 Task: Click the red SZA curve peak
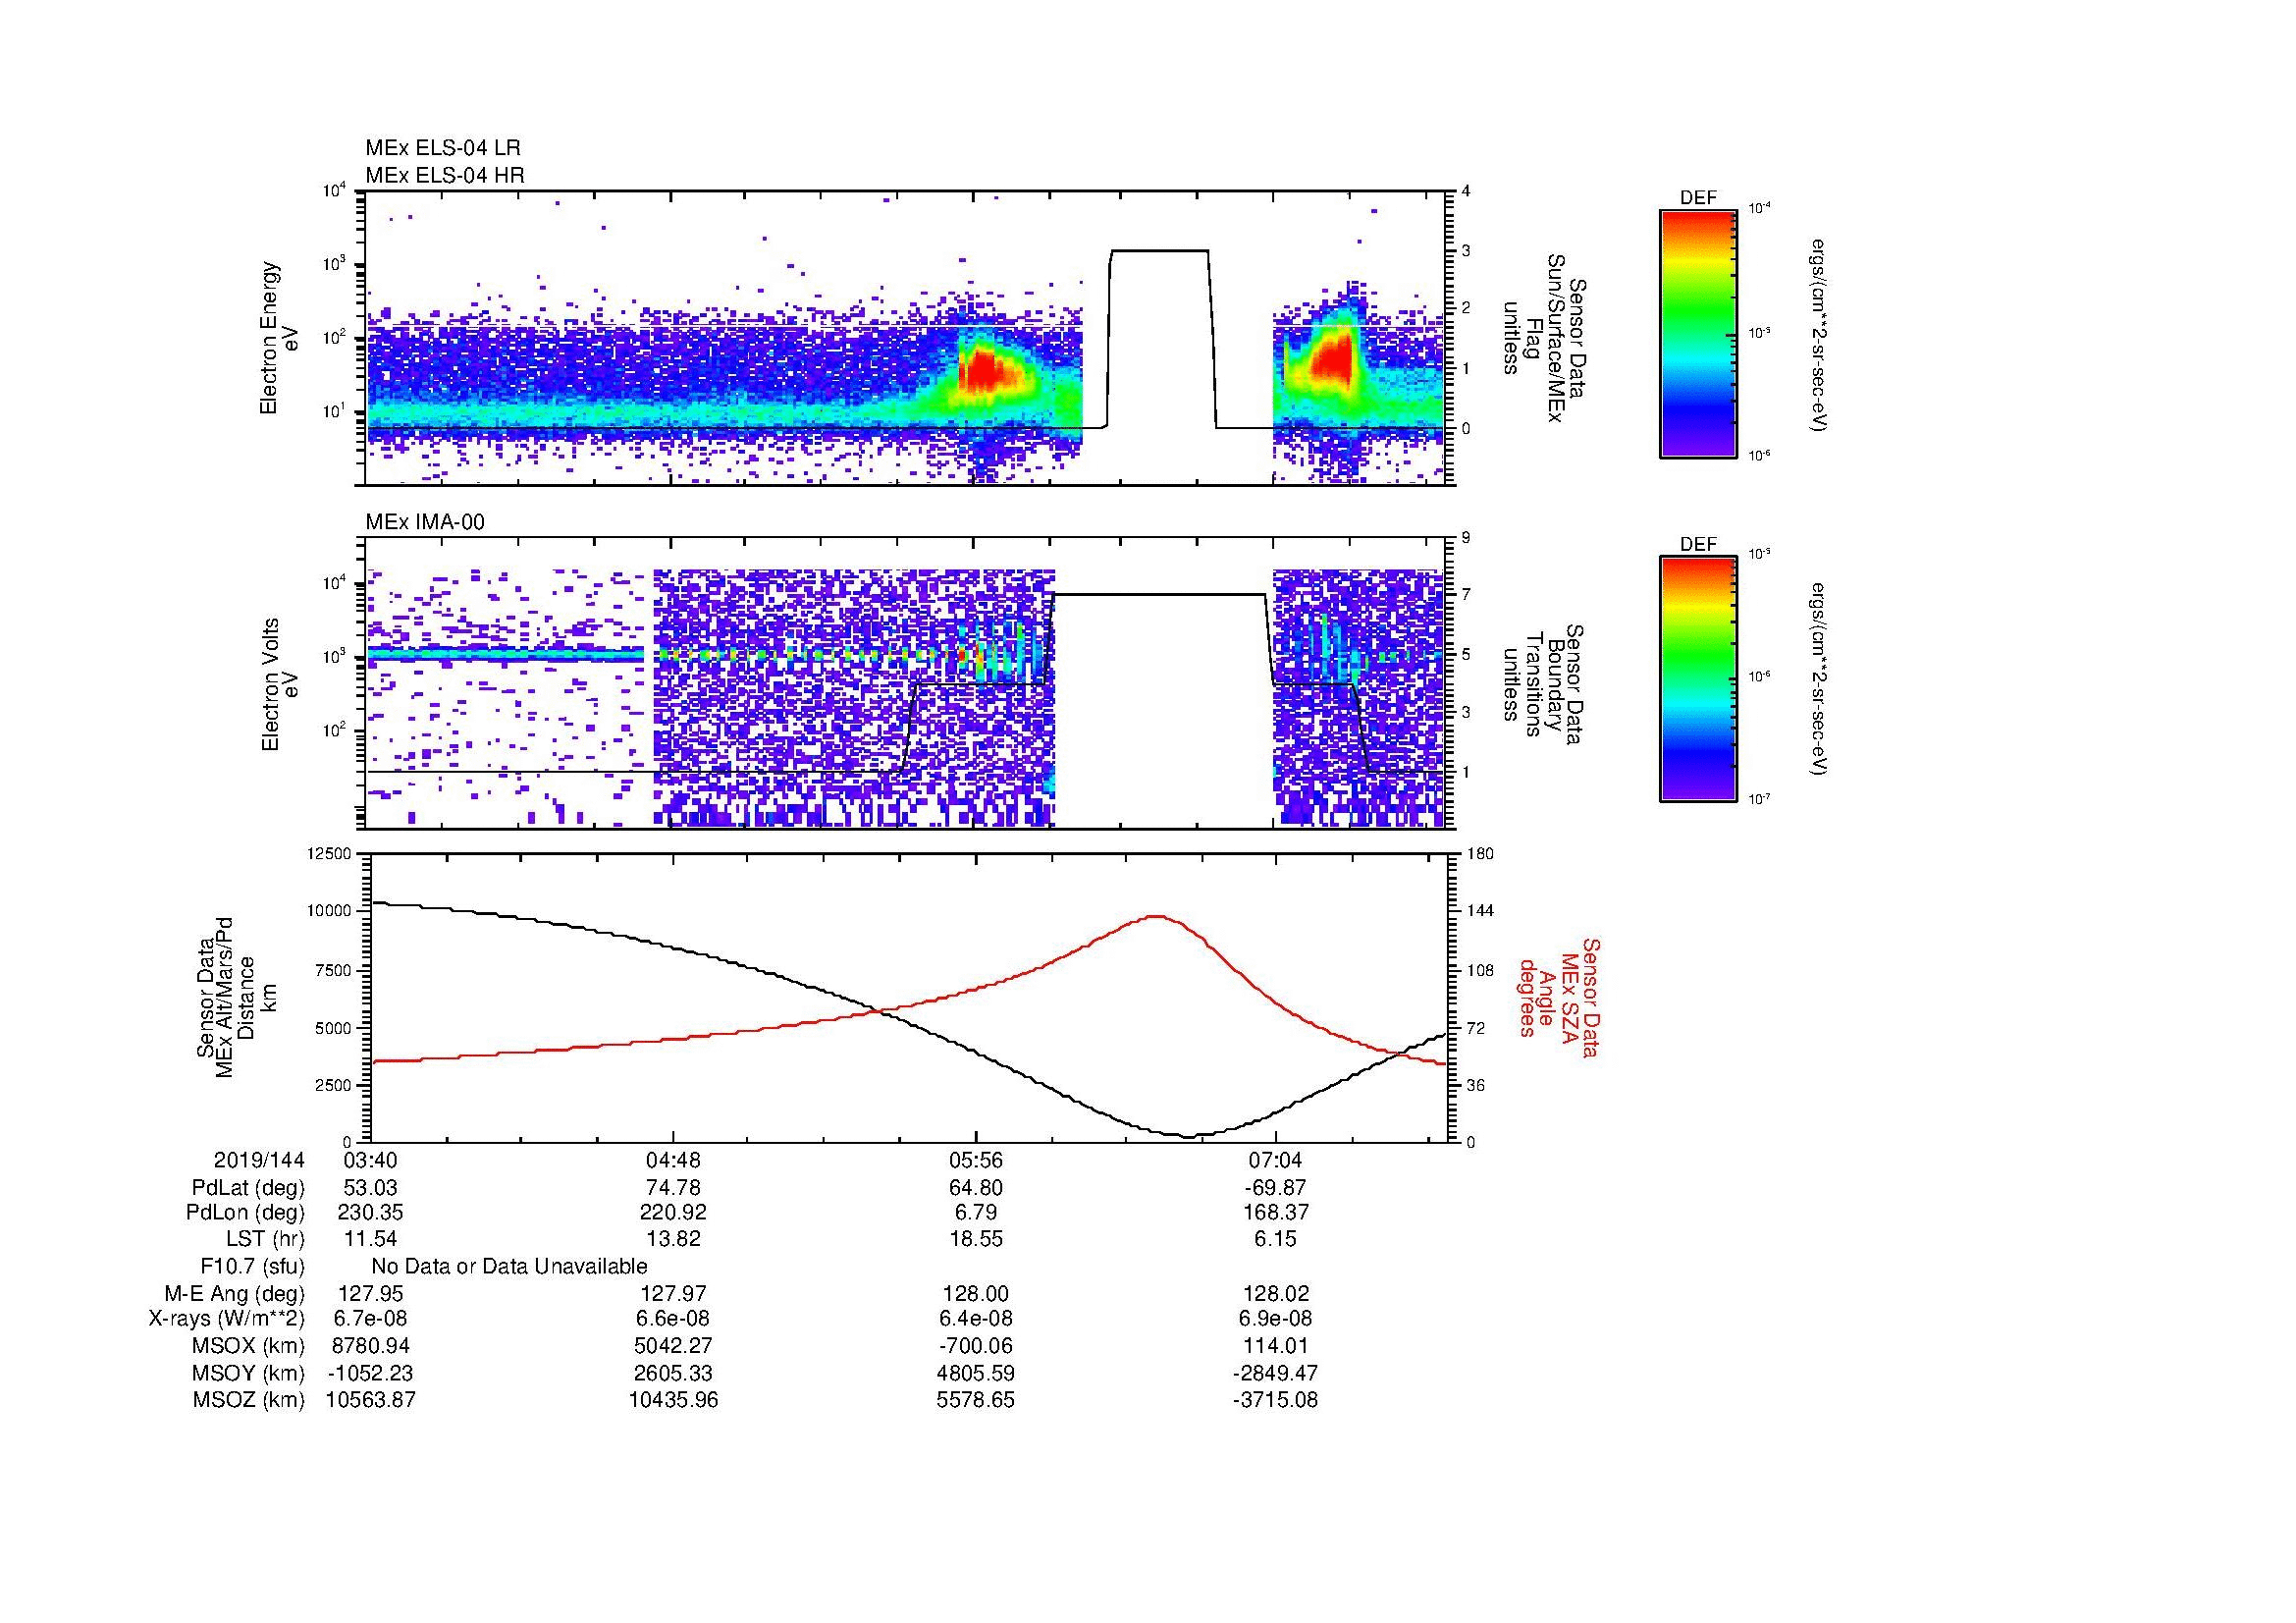[x=1157, y=916]
